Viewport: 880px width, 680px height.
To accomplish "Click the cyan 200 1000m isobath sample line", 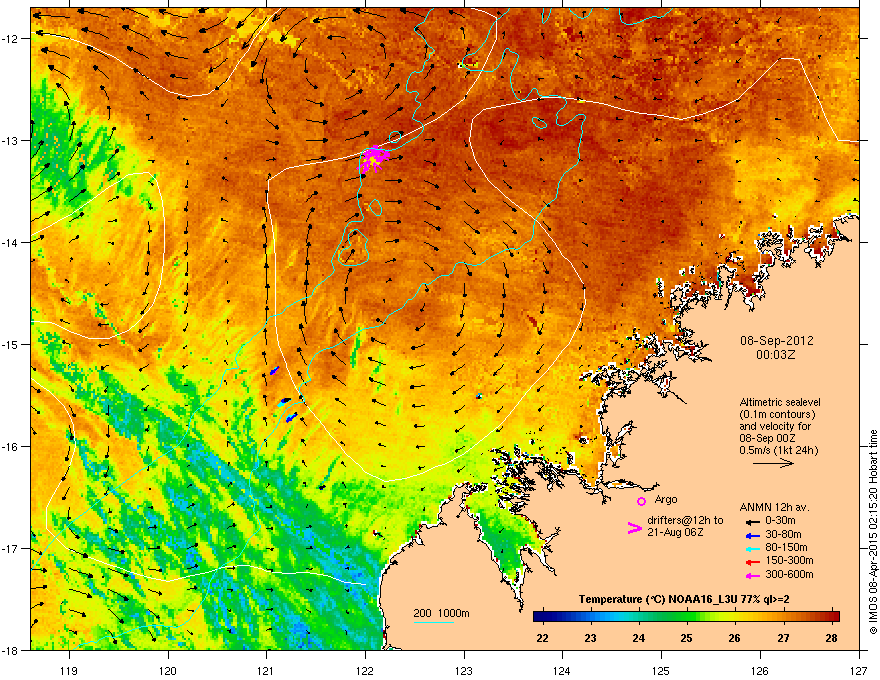I will [433, 622].
